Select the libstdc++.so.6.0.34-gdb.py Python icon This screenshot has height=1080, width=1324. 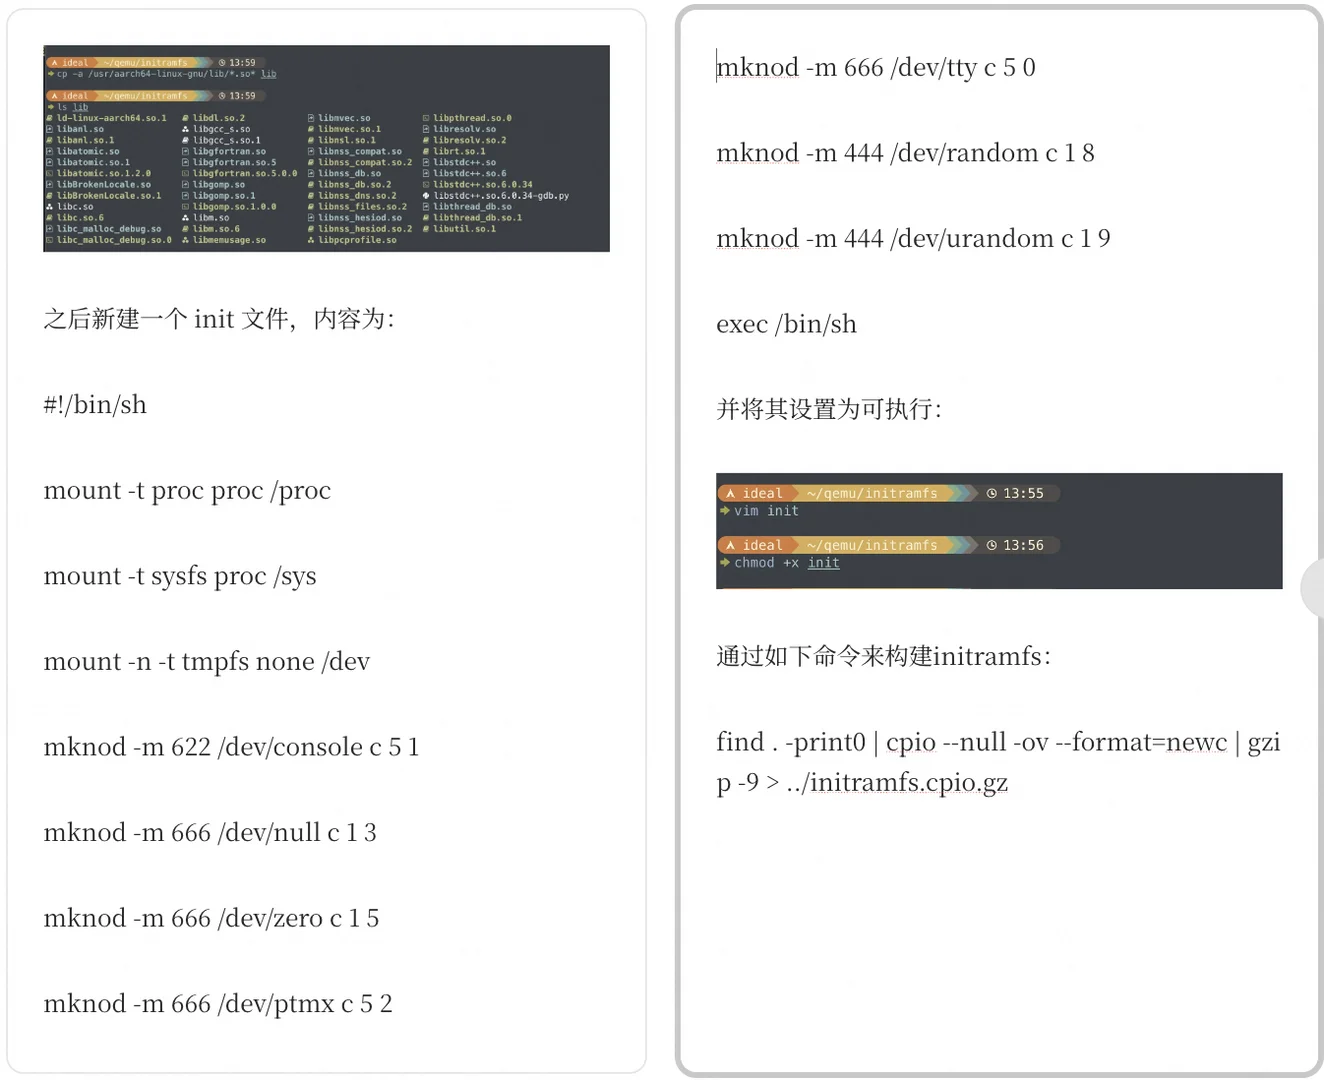(427, 195)
